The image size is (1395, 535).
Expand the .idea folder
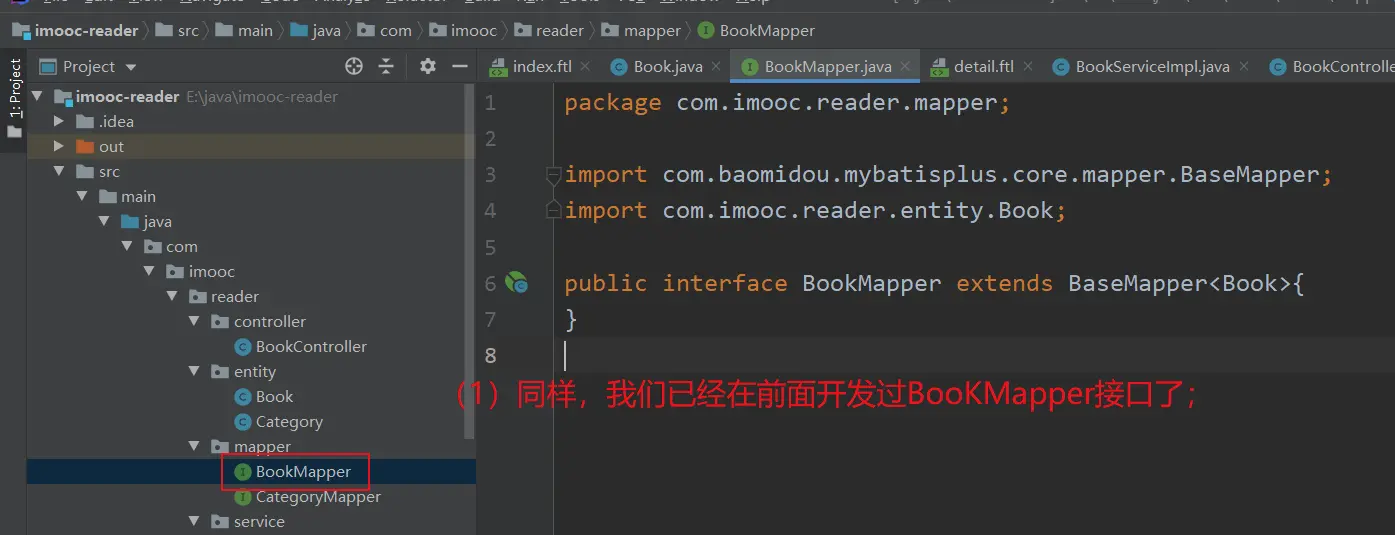(x=59, y=122)
